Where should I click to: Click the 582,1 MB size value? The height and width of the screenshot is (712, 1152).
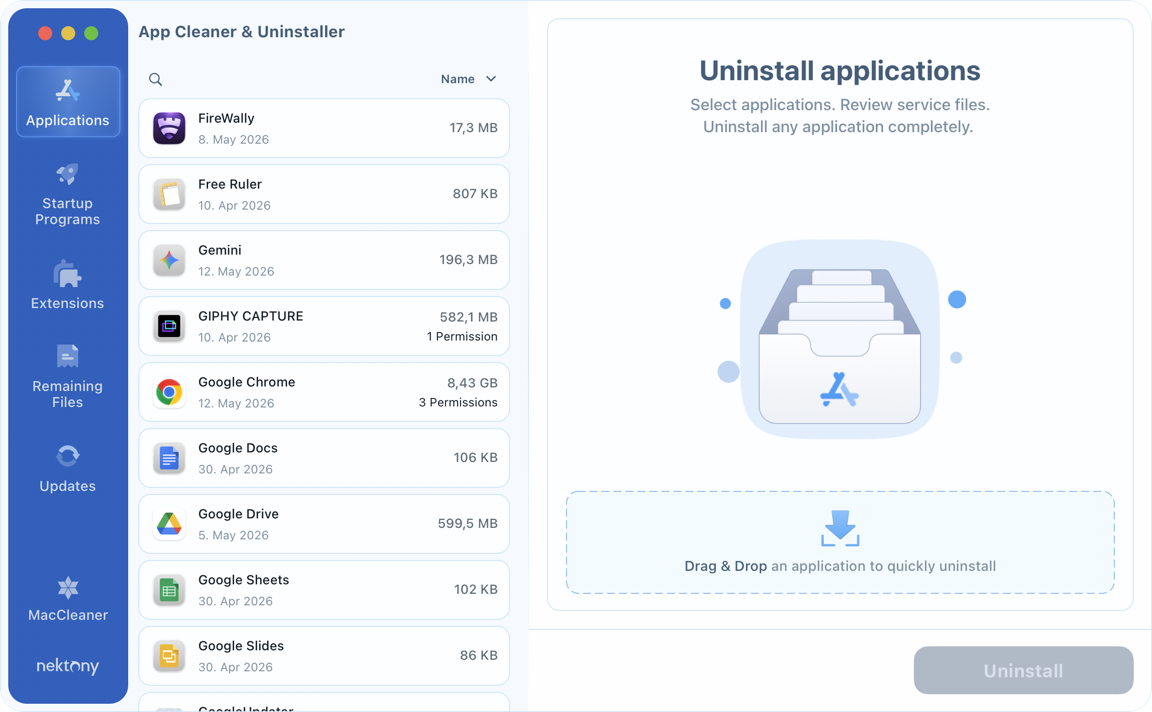tap(469, 317)
